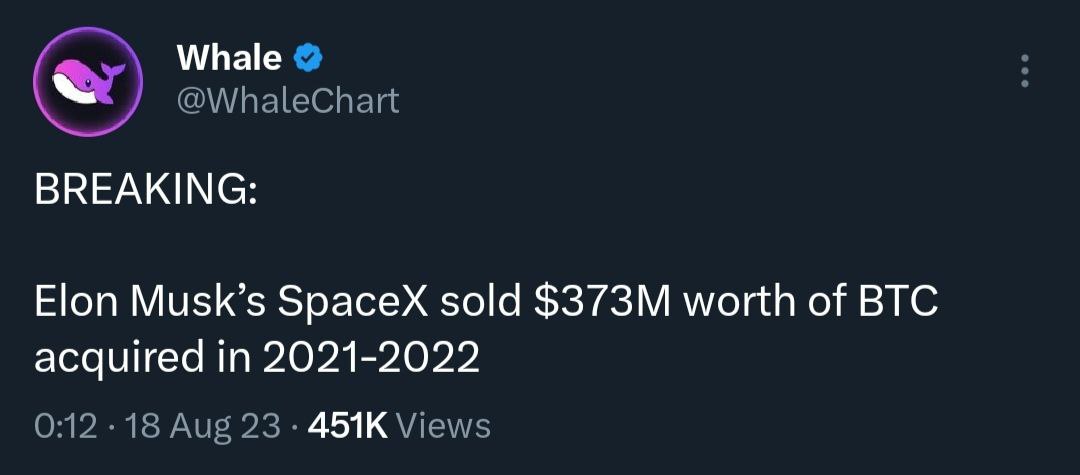Viewport: 1080px width, 475px height.
Task: Open the 451K view count
Action: (349, 426)
